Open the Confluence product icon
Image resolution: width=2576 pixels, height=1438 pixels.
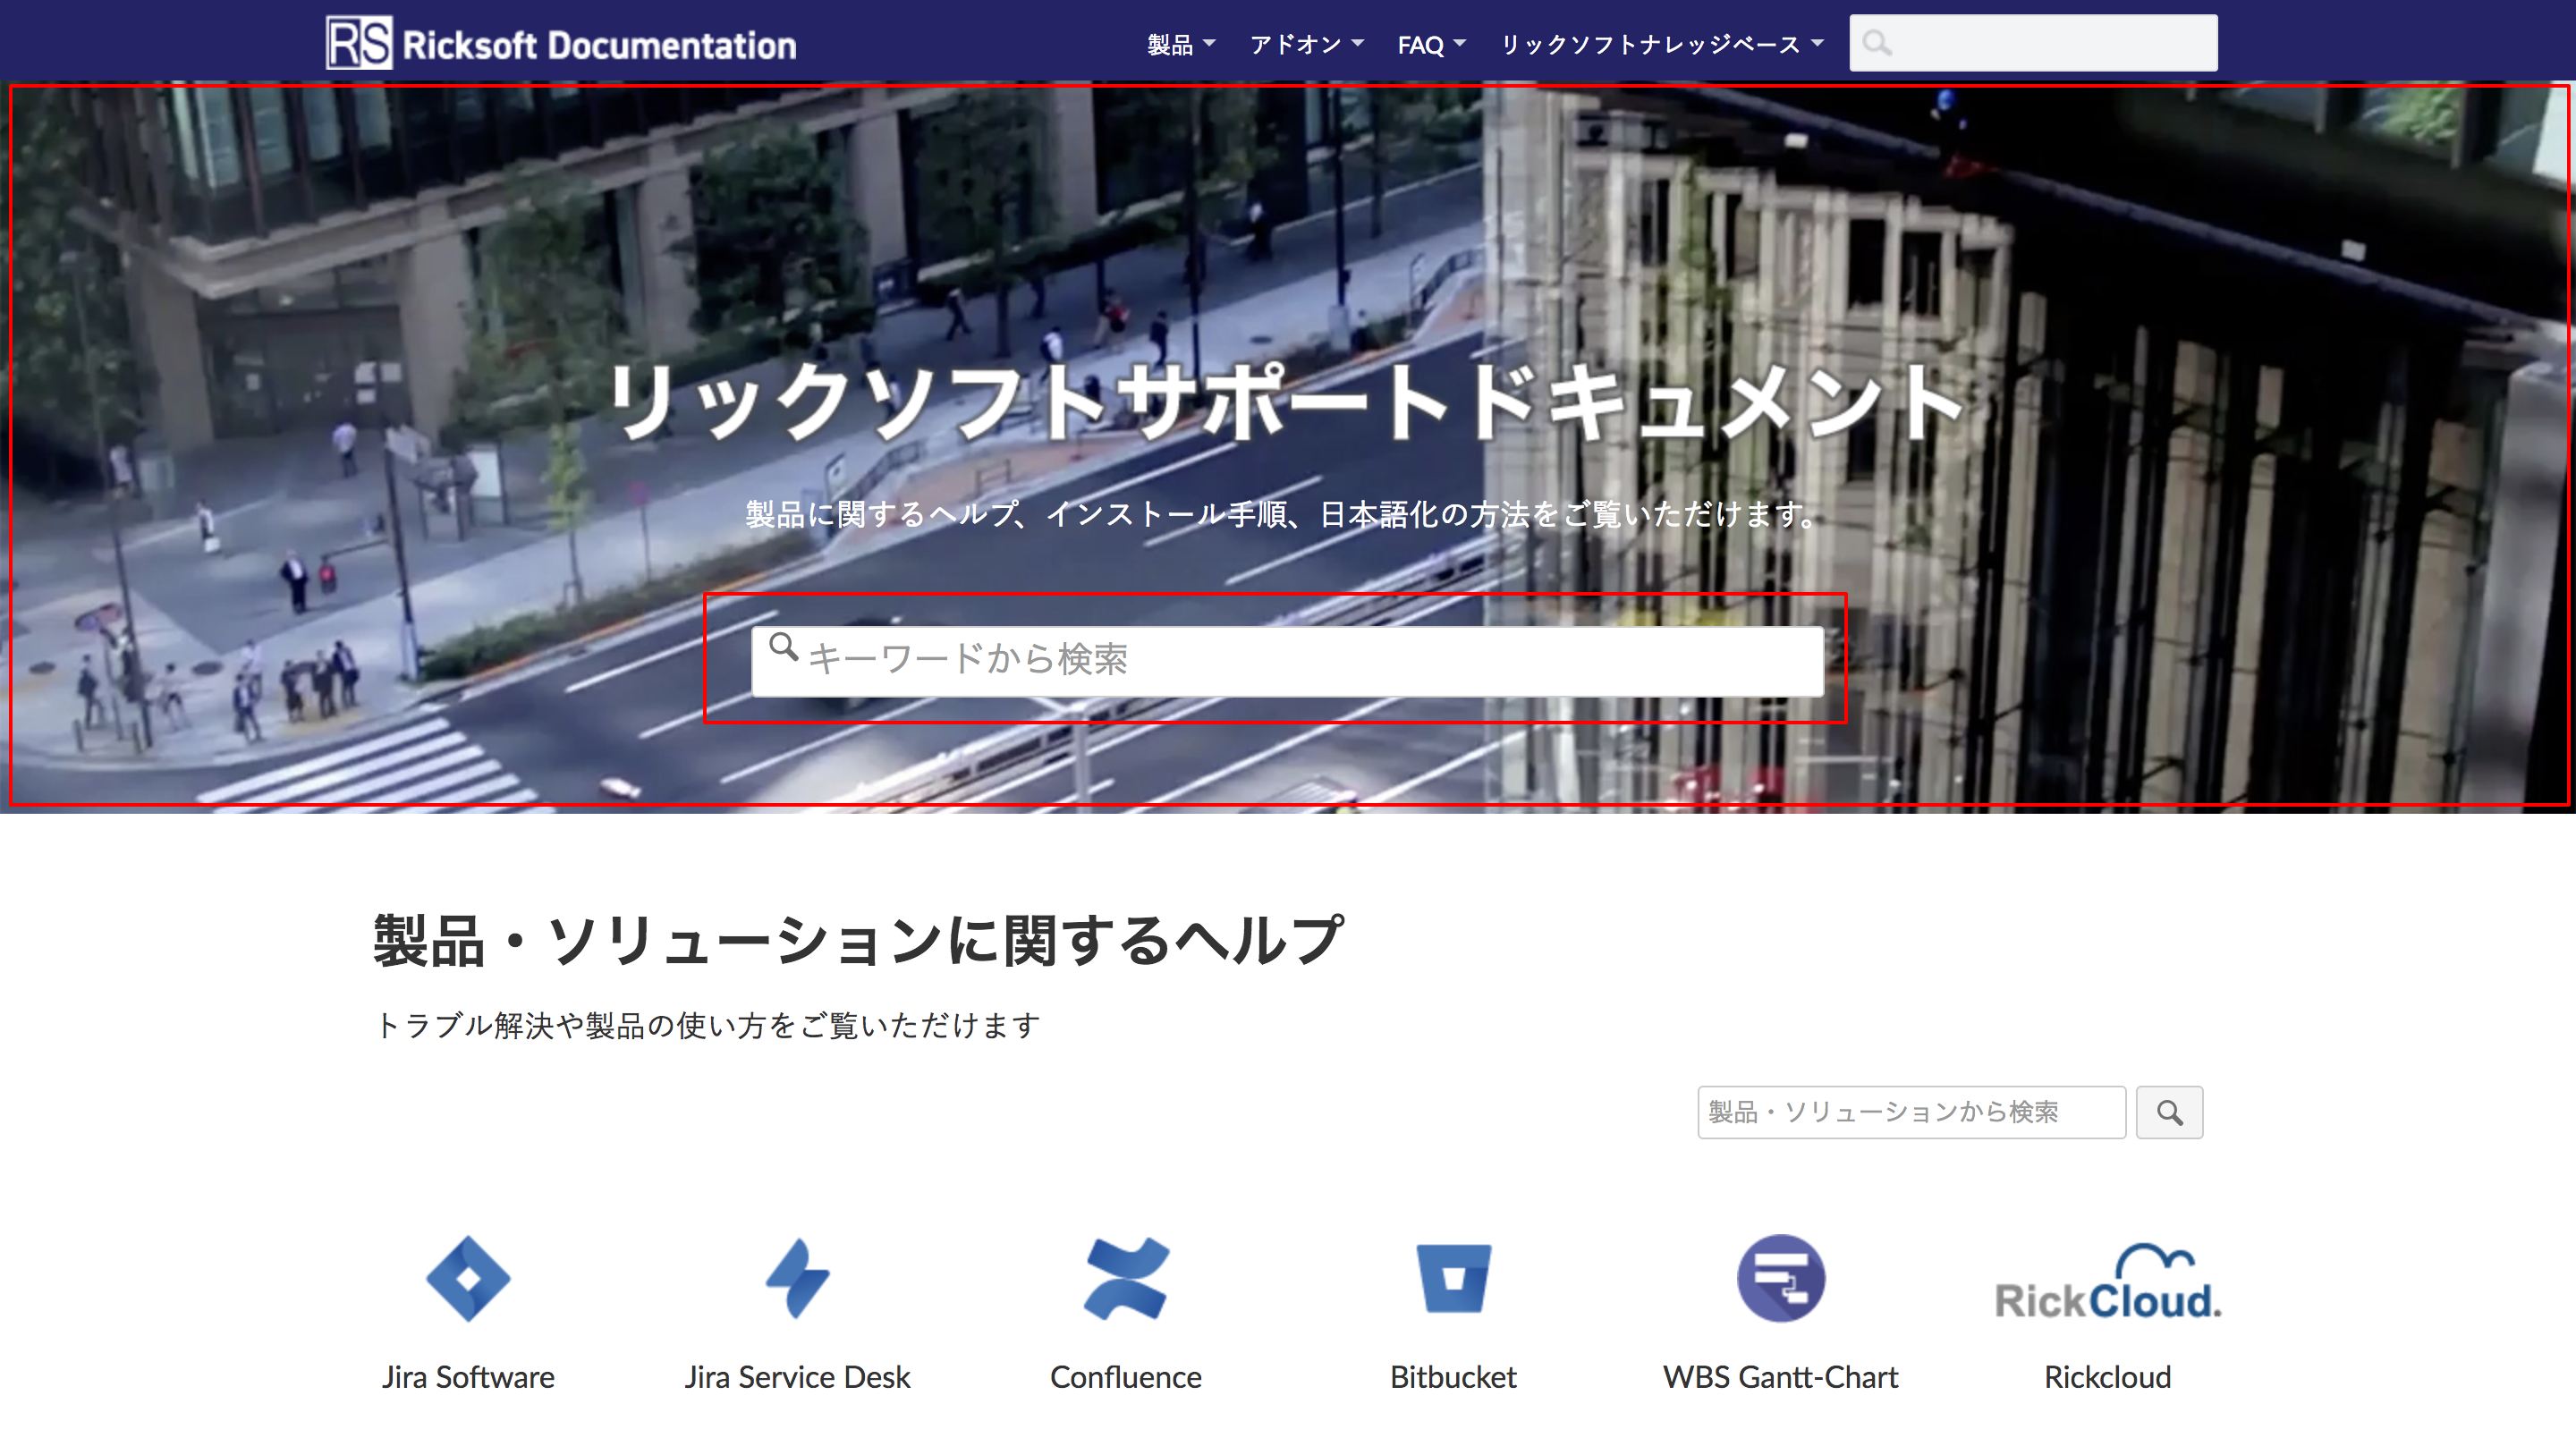click(1126, 1279)
